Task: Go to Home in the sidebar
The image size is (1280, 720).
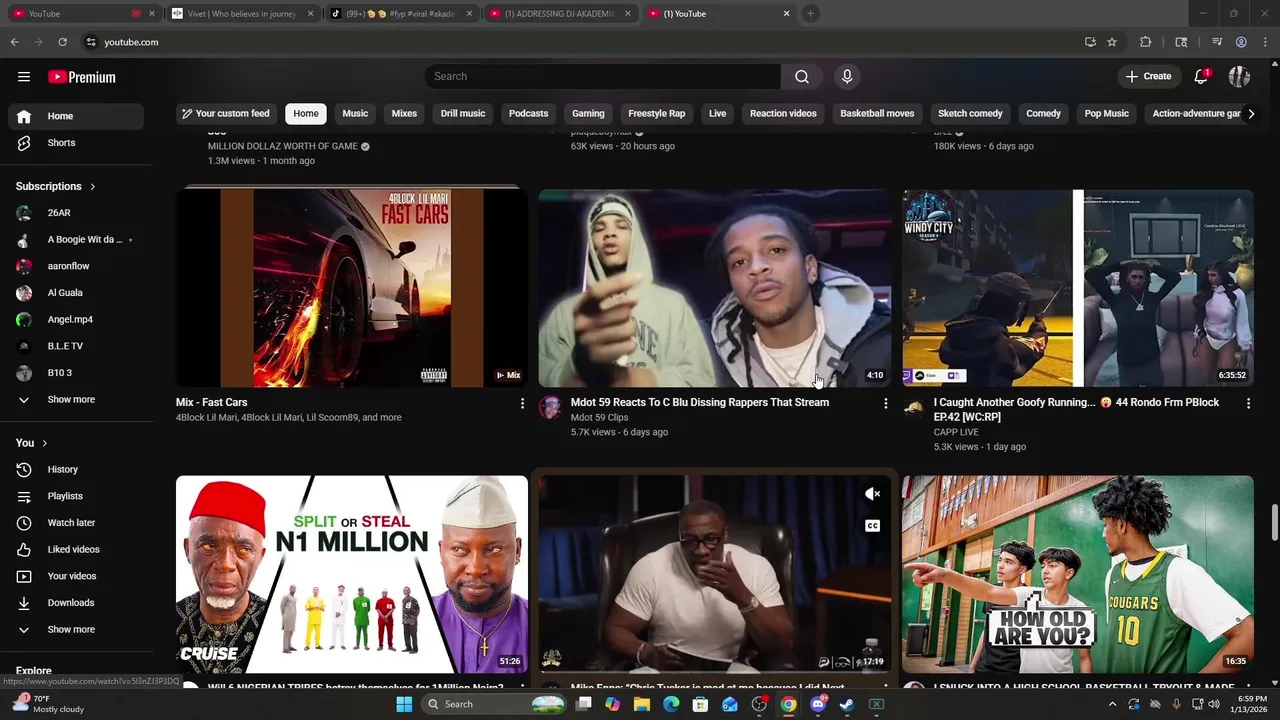Action: point(76,116)
